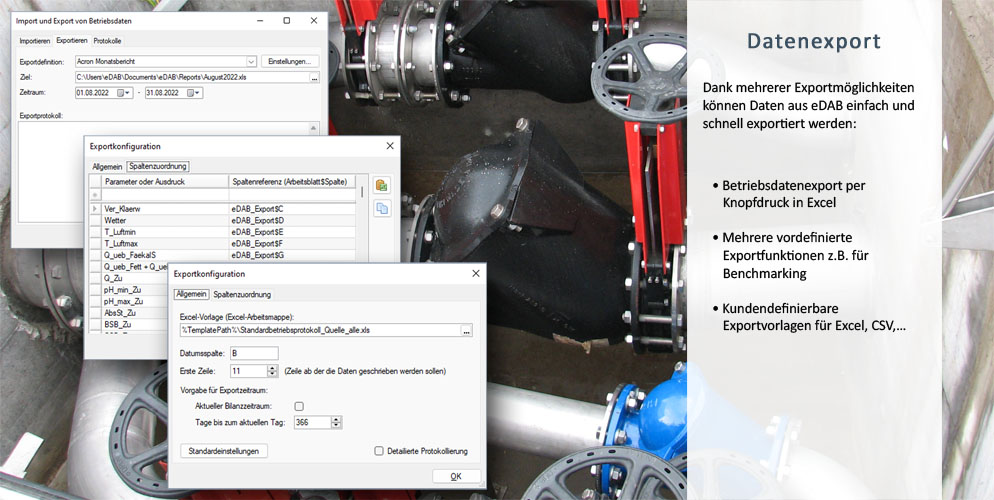
Task: Click the Exportprotokoll scrollbar up arrow
Action: point(314,128)
